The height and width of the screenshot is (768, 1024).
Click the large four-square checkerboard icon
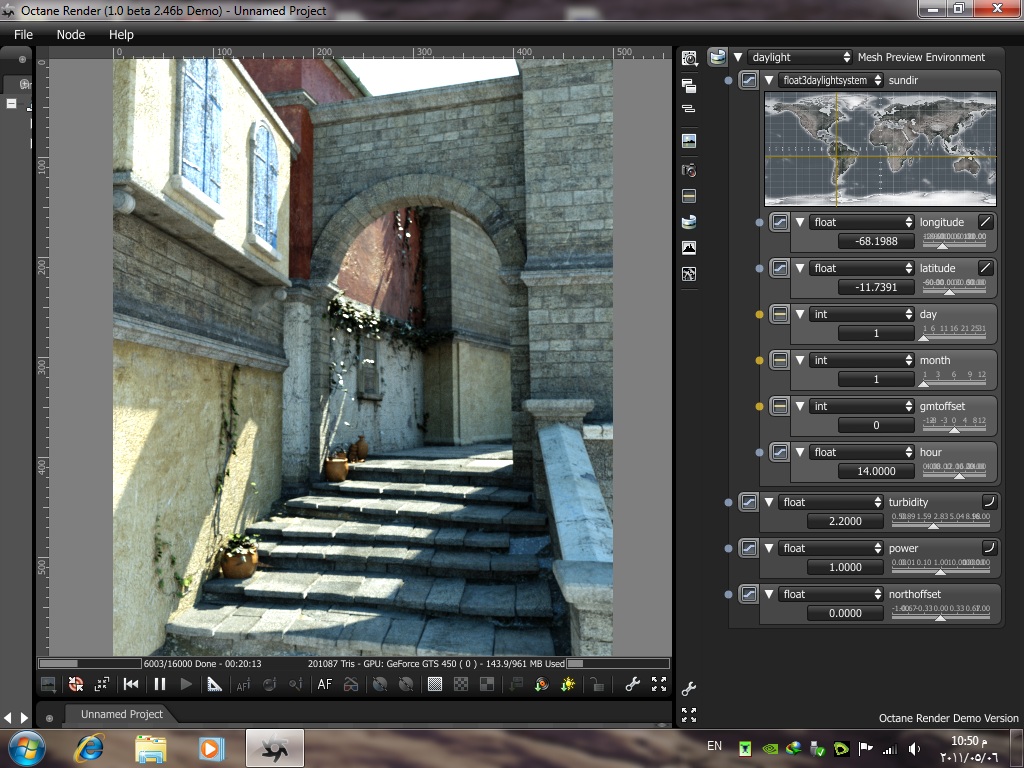click(487, 684)
